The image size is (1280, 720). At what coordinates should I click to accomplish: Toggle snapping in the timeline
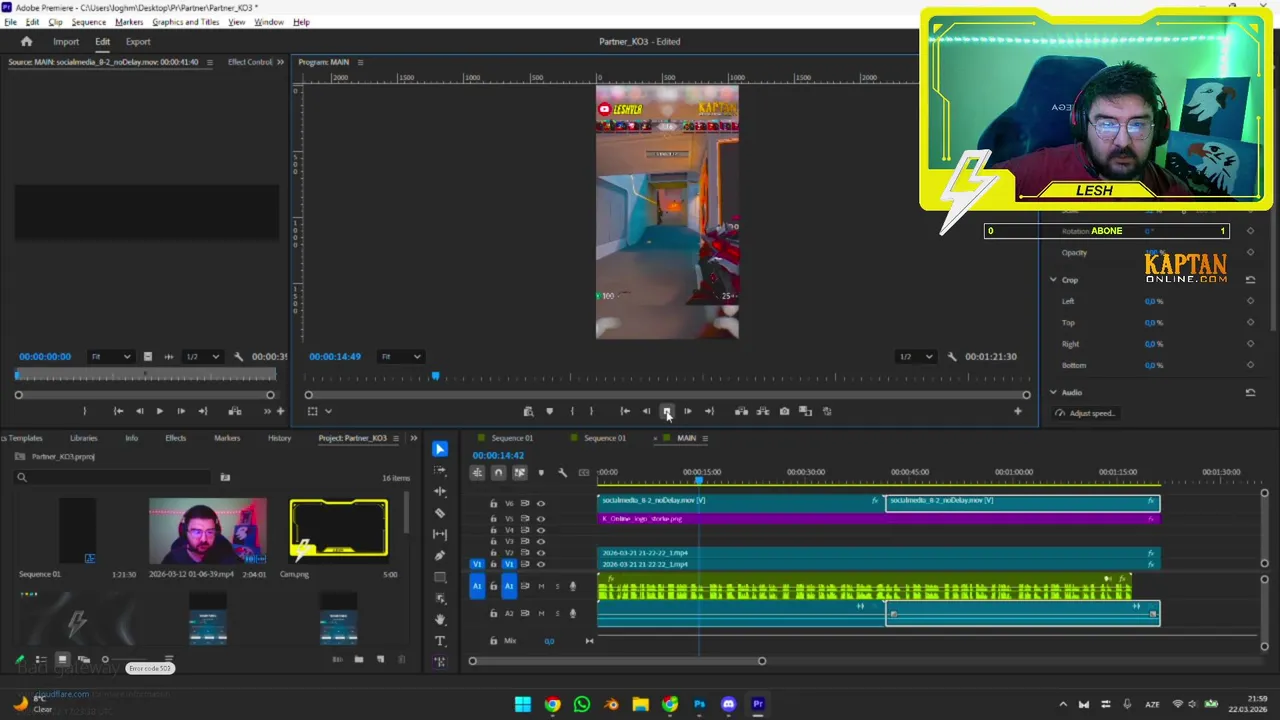click(x=498, y=473)
